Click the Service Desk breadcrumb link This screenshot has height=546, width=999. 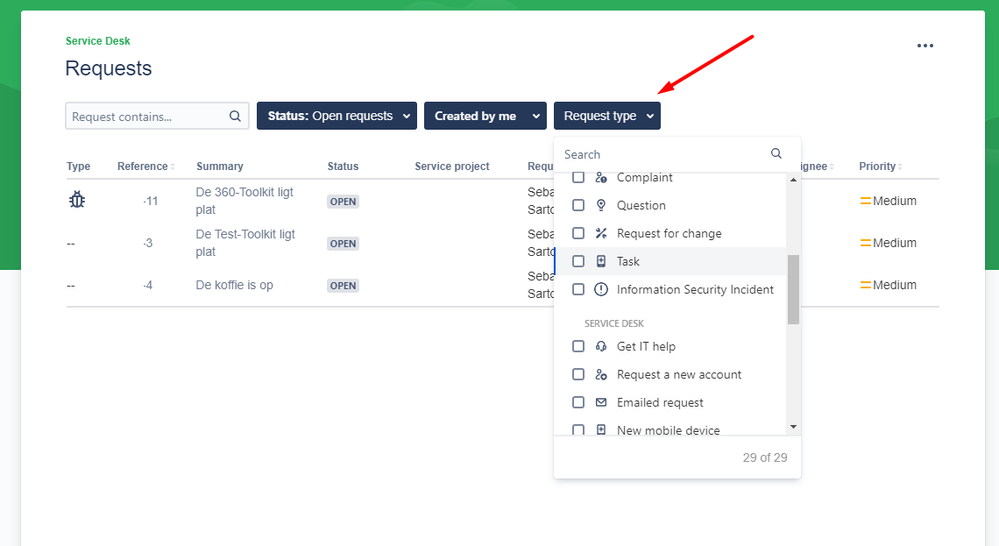point(97,41)
